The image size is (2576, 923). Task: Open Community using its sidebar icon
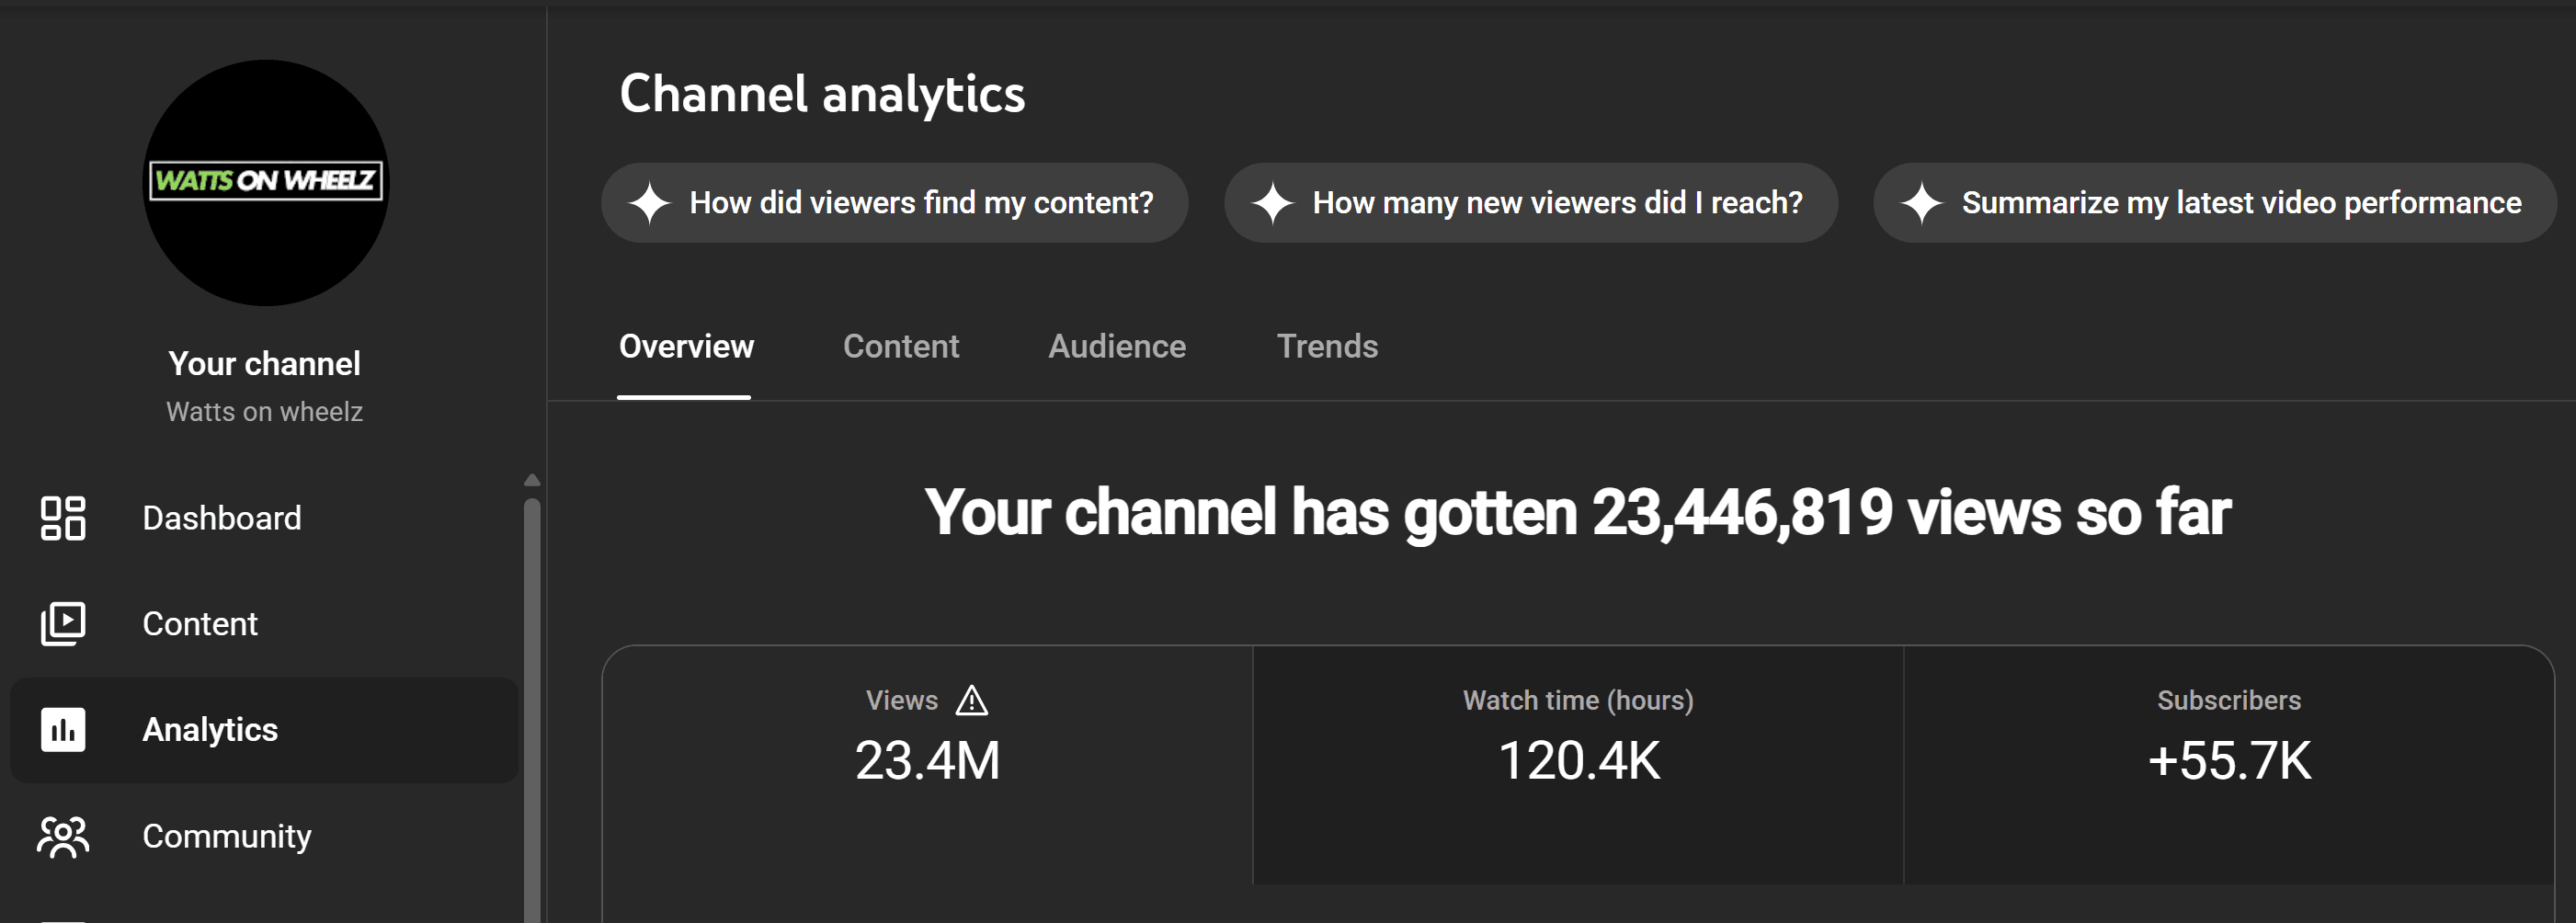pyautogui.click(x=64, y=836)
